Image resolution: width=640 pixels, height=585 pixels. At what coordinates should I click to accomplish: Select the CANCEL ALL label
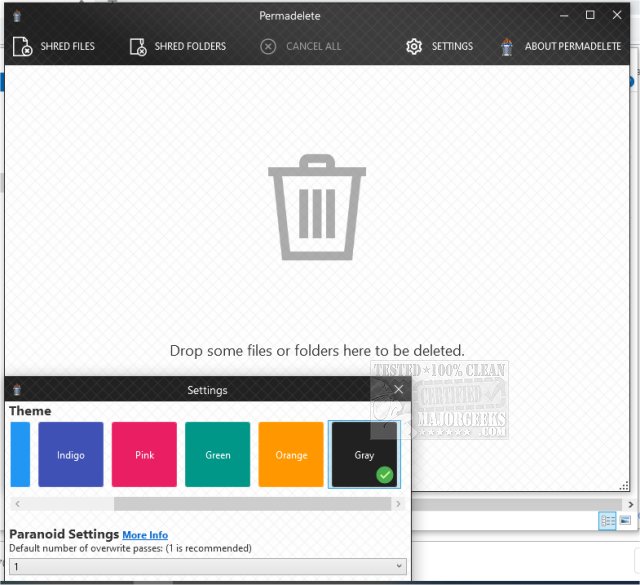tap(313, 46)
